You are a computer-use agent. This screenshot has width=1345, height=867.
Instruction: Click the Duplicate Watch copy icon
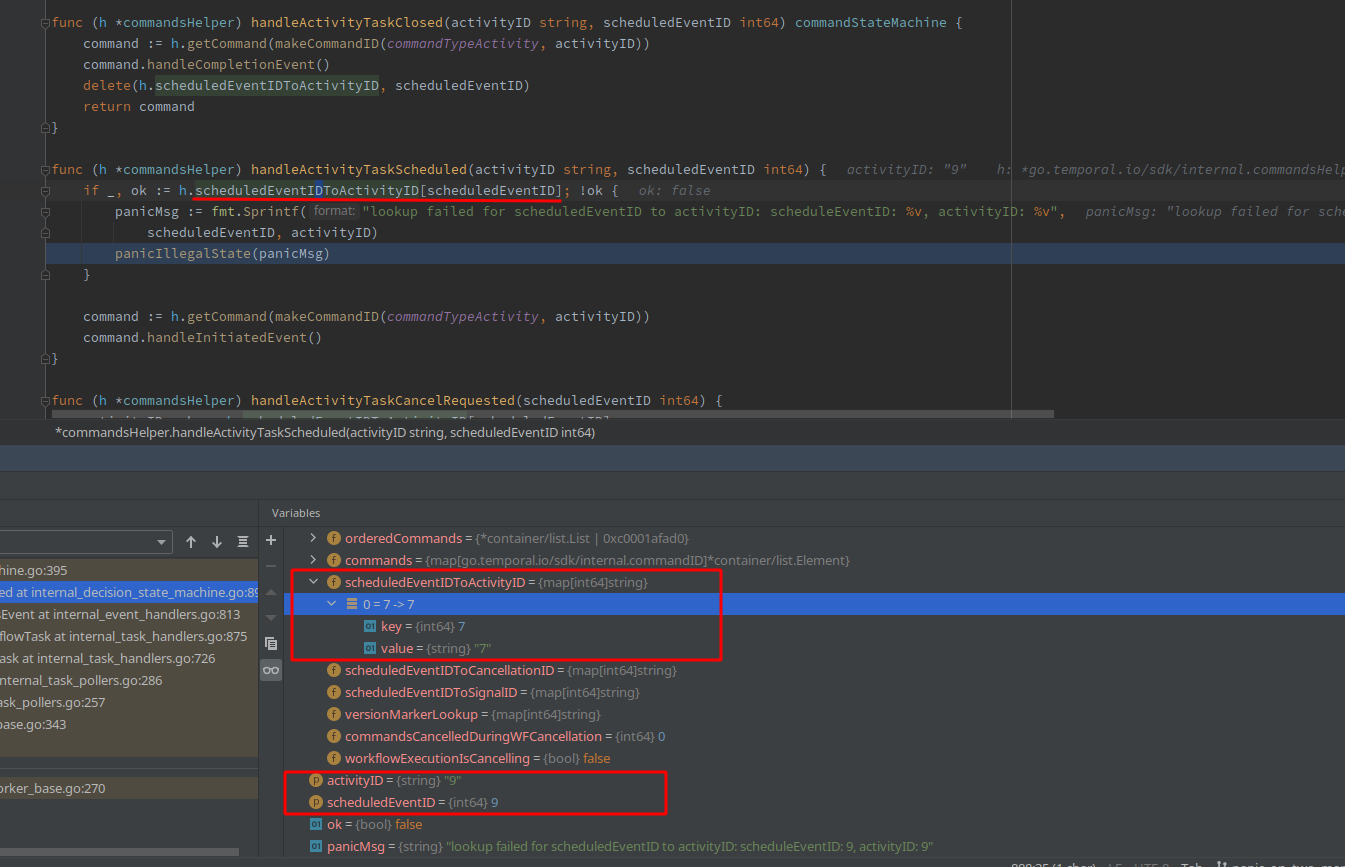click(271, 643)
